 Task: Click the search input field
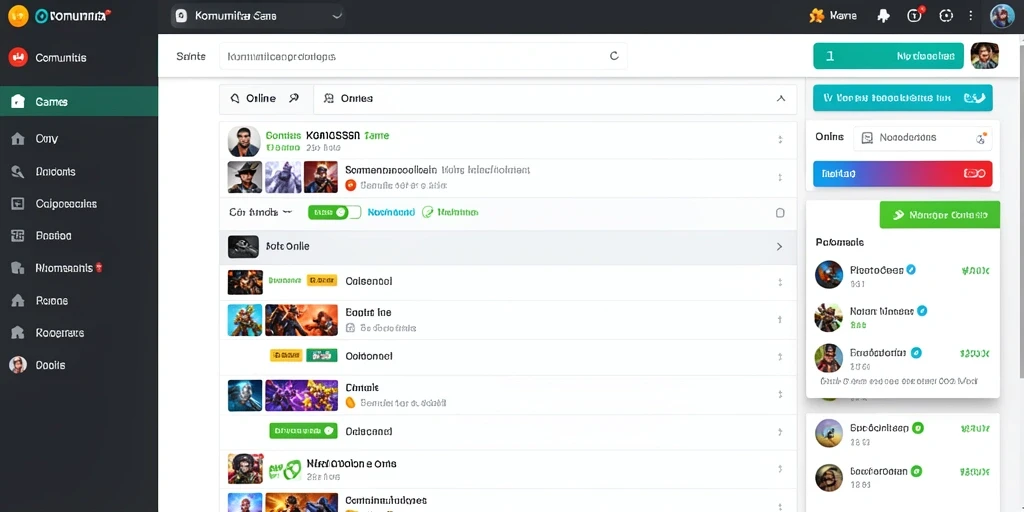pyautogui.click(x=423, y=56)
